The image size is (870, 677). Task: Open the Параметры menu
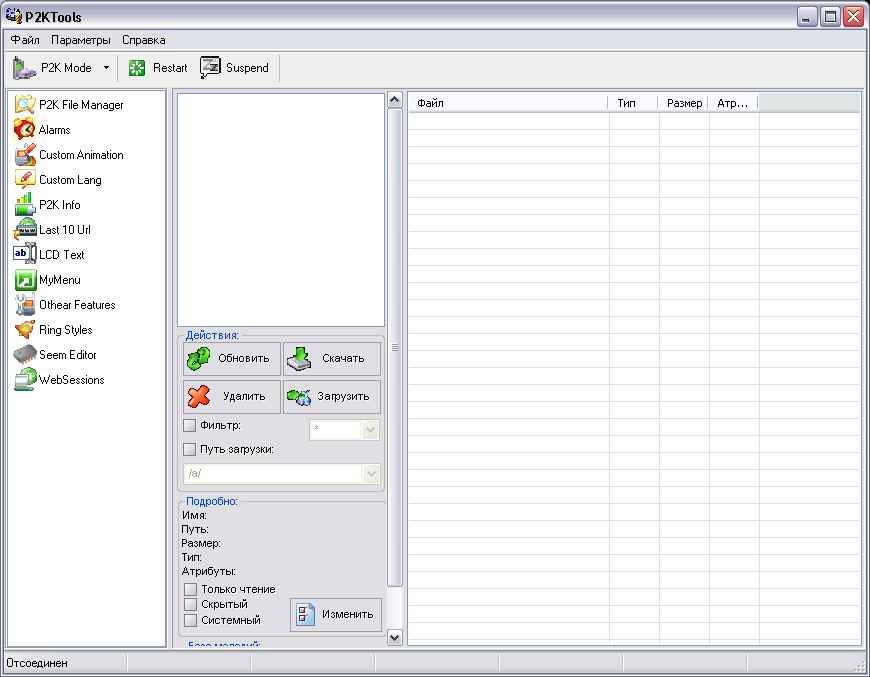coord(80,40)
